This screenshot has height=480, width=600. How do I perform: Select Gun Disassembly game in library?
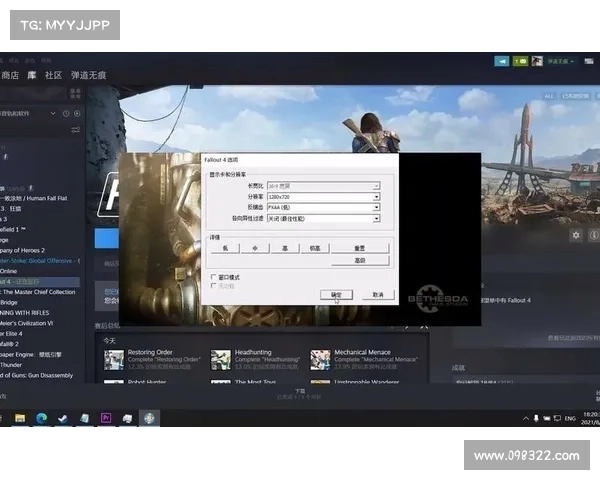(x=38, y=375)
